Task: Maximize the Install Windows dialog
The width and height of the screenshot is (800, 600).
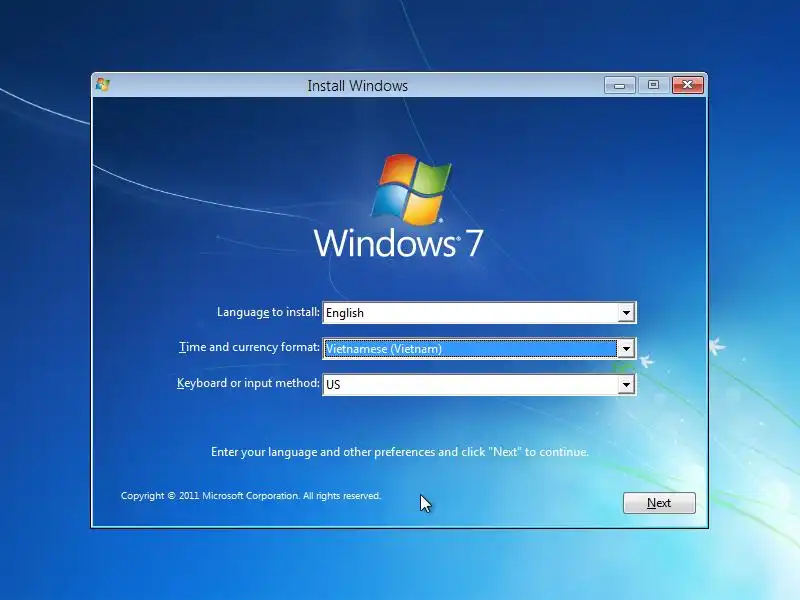Action: pyautogui.click(x=653, y=85)
